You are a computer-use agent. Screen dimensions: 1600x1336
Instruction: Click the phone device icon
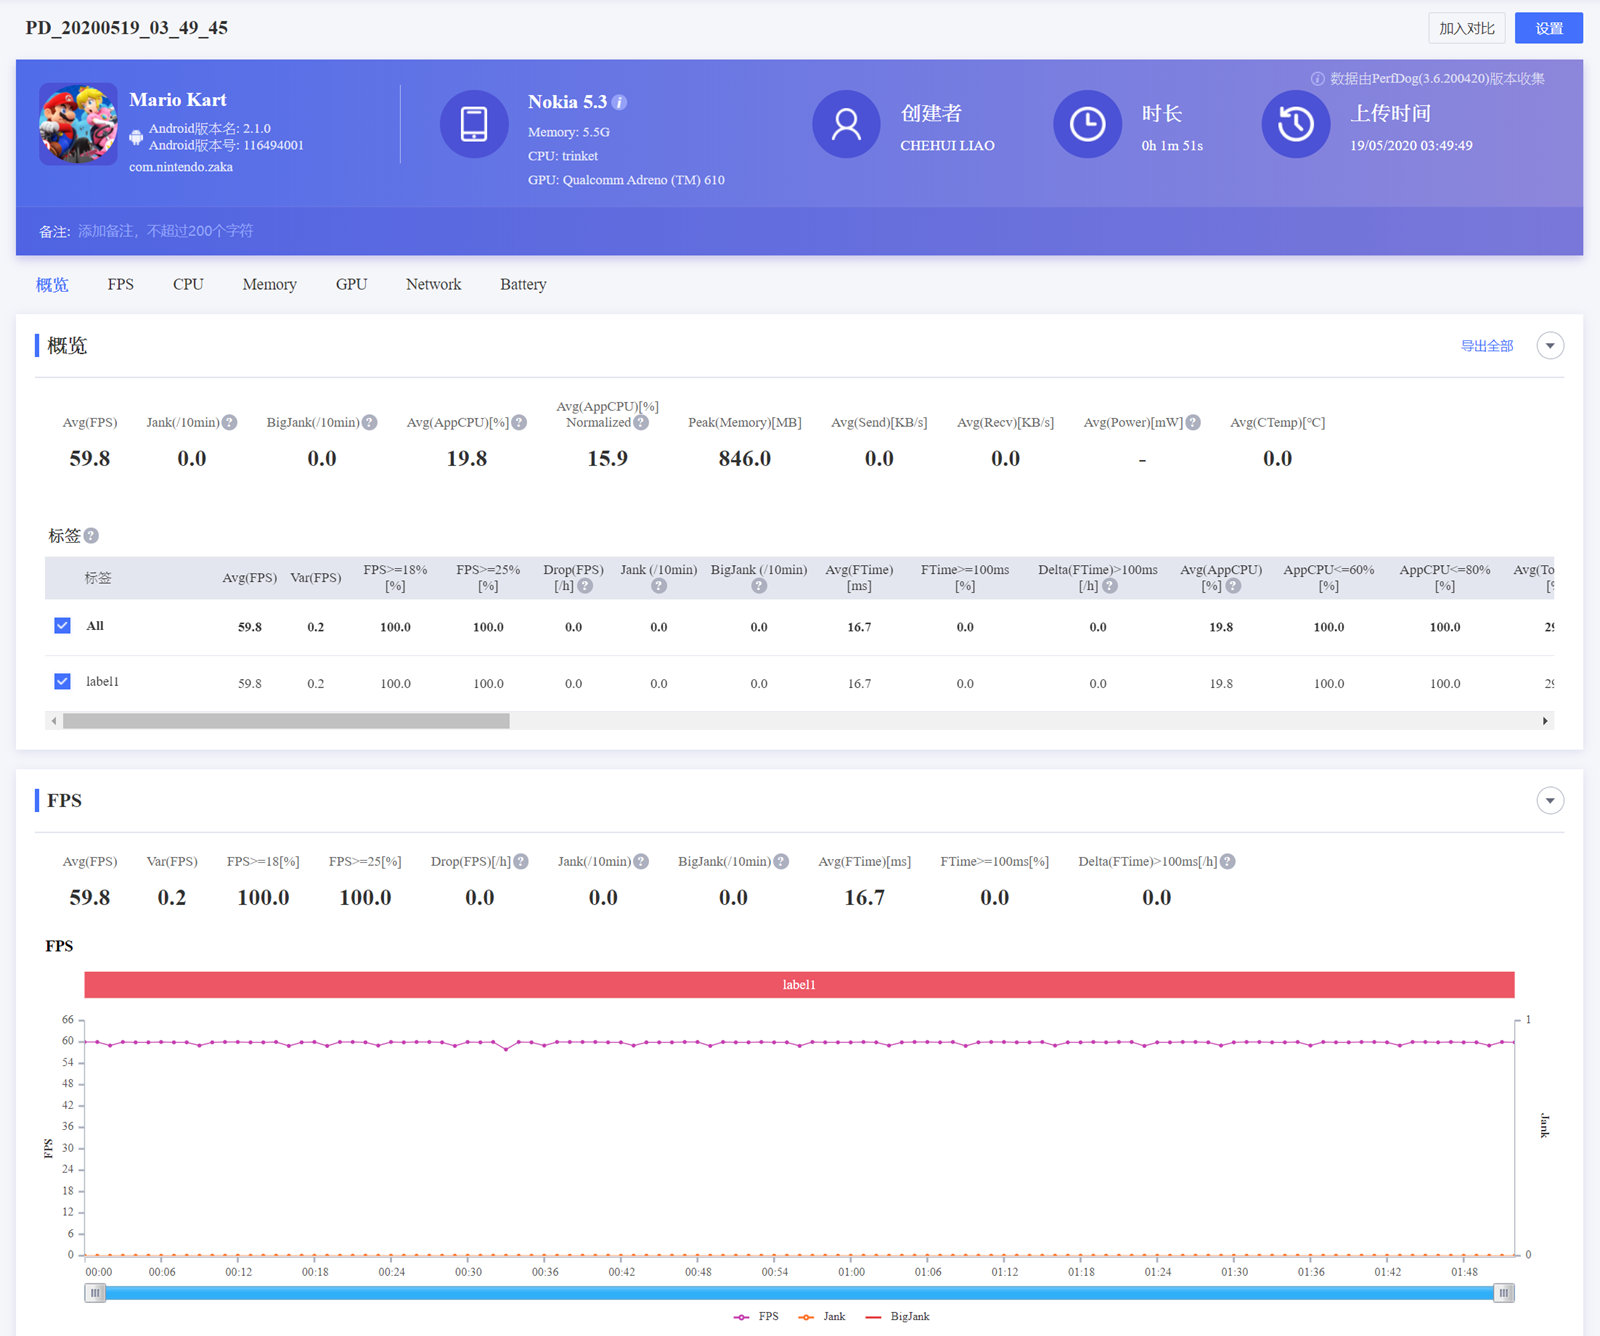[474, 124]
